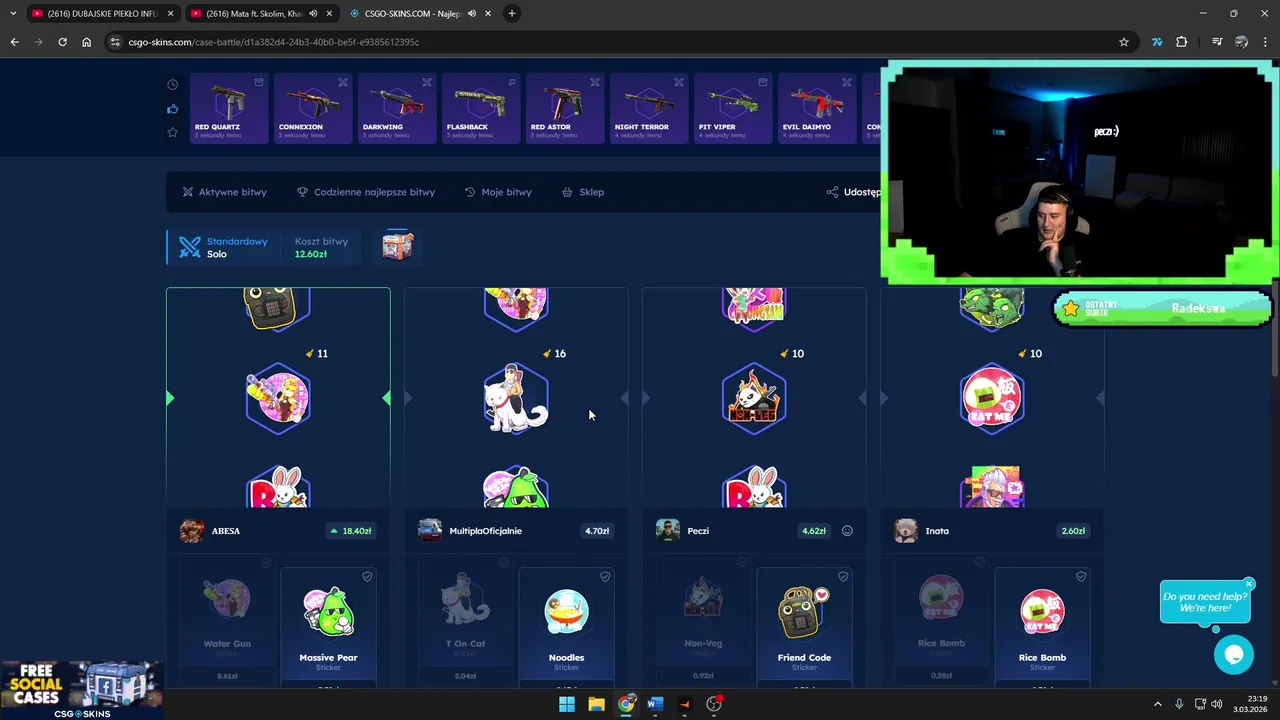
Task: Open the DARKWING drop card
Action: coord(397,108)
